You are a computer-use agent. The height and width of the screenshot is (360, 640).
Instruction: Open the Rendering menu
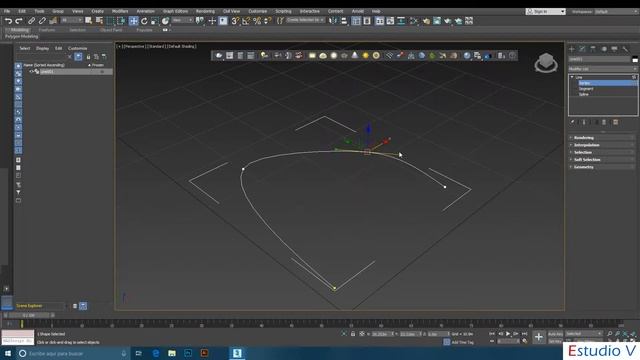[x=205, y=11]
